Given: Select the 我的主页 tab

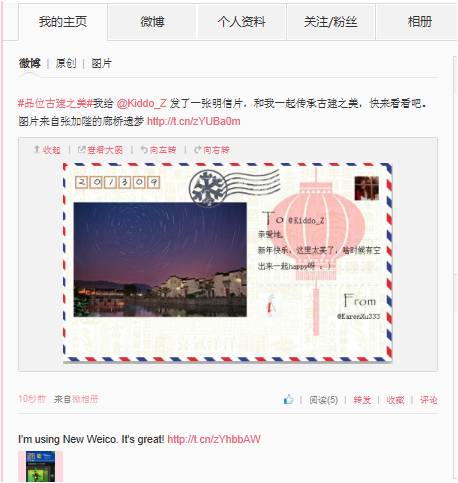Looking at the screenshot, I should click(x=63, y=22).
